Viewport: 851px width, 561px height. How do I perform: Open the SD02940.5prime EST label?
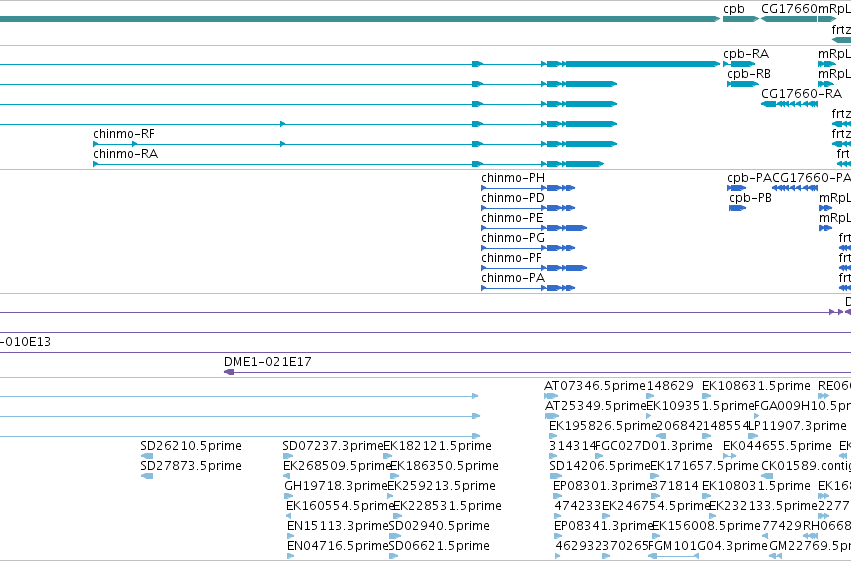click(439, 526)
